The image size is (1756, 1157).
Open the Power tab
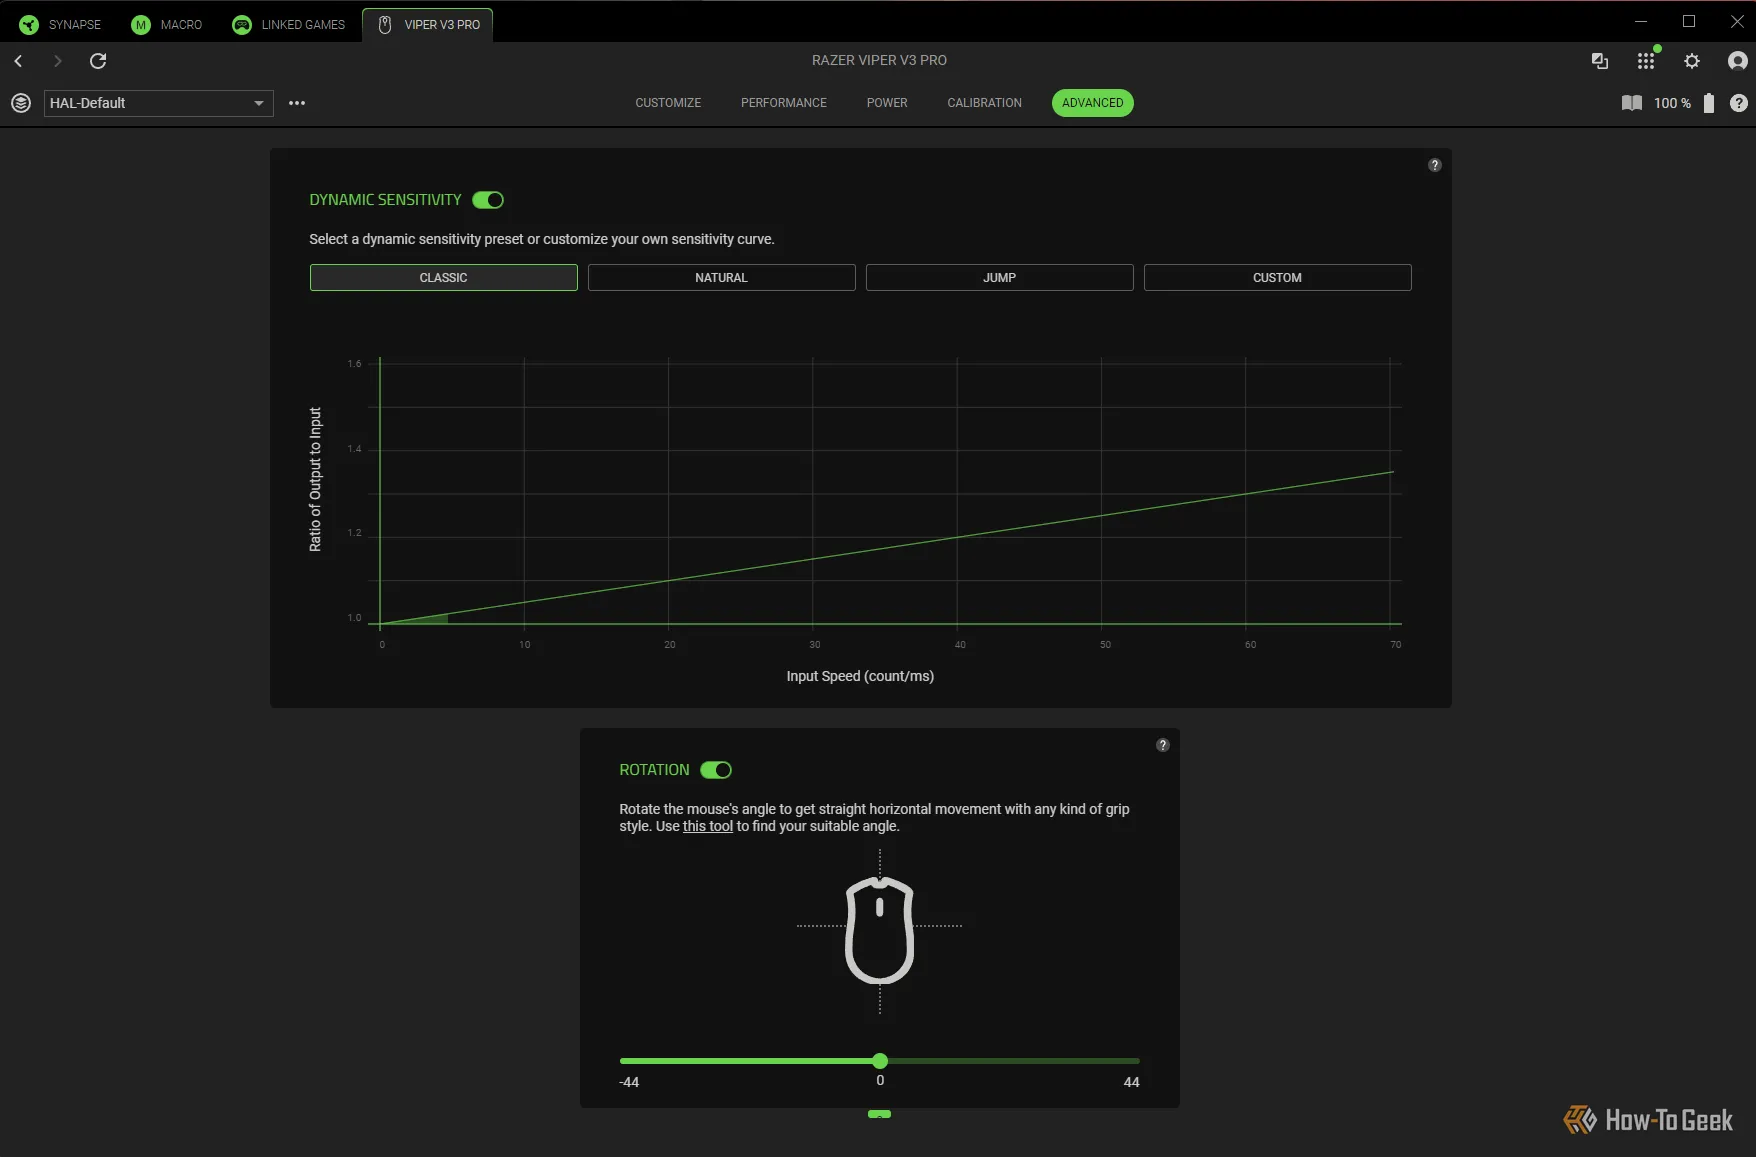[887, 103]
